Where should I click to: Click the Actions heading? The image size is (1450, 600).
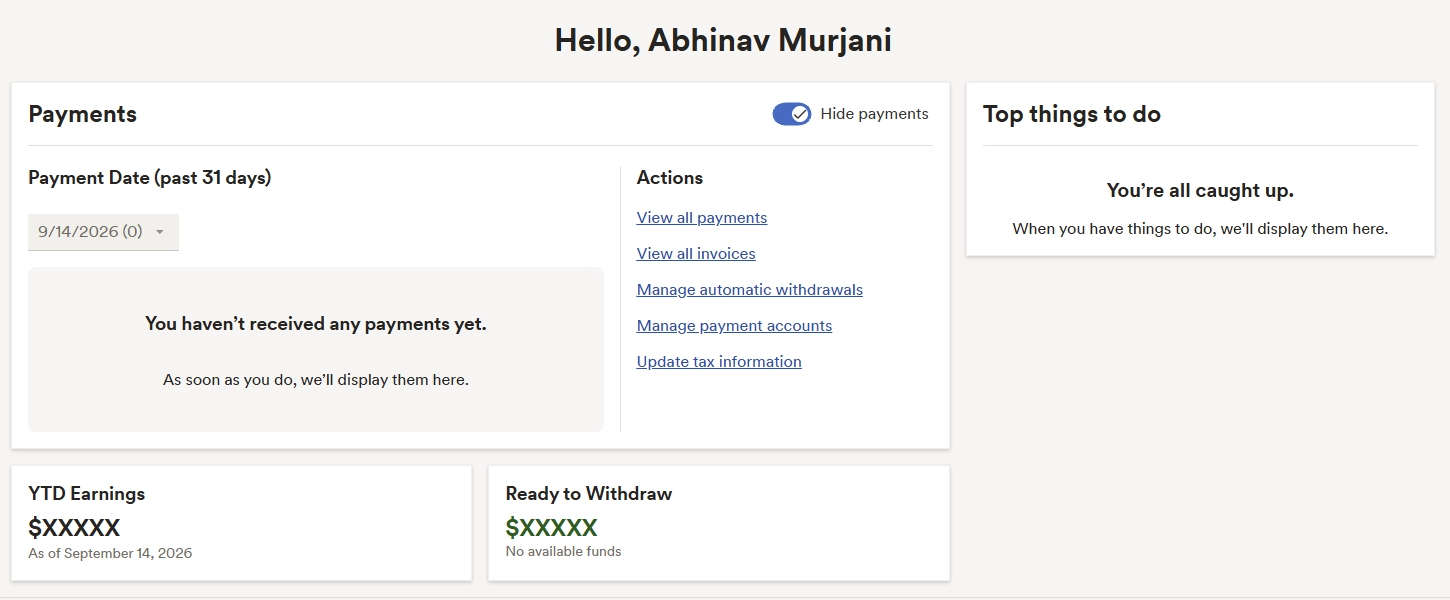point(670,178)
